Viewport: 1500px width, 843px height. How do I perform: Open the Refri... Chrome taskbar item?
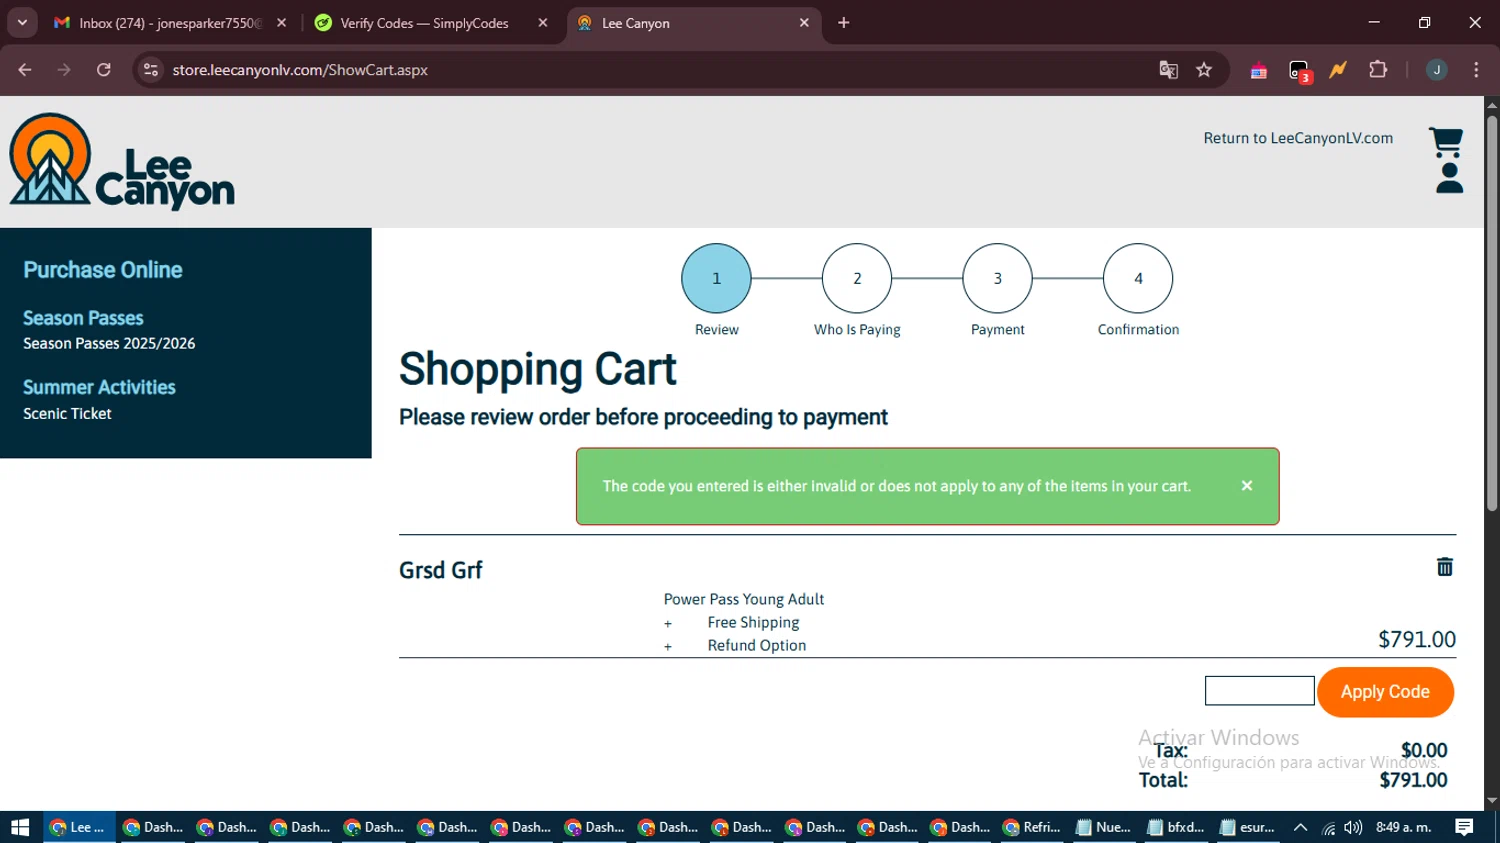pyautogui.click(x=1033, y=827)
